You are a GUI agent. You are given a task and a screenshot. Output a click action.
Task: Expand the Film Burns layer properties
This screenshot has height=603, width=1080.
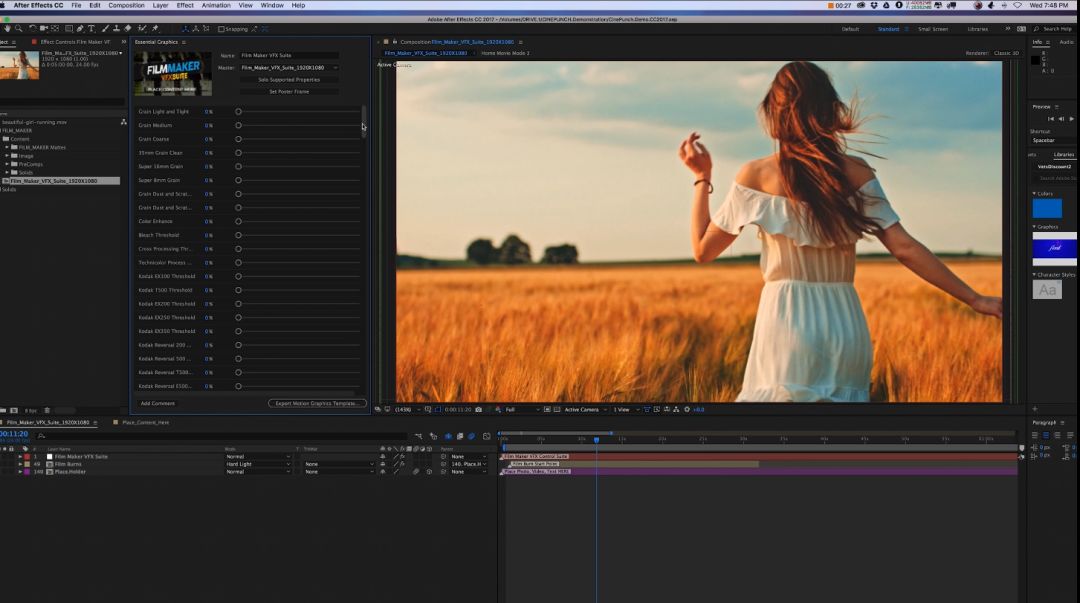pos(20,464)
